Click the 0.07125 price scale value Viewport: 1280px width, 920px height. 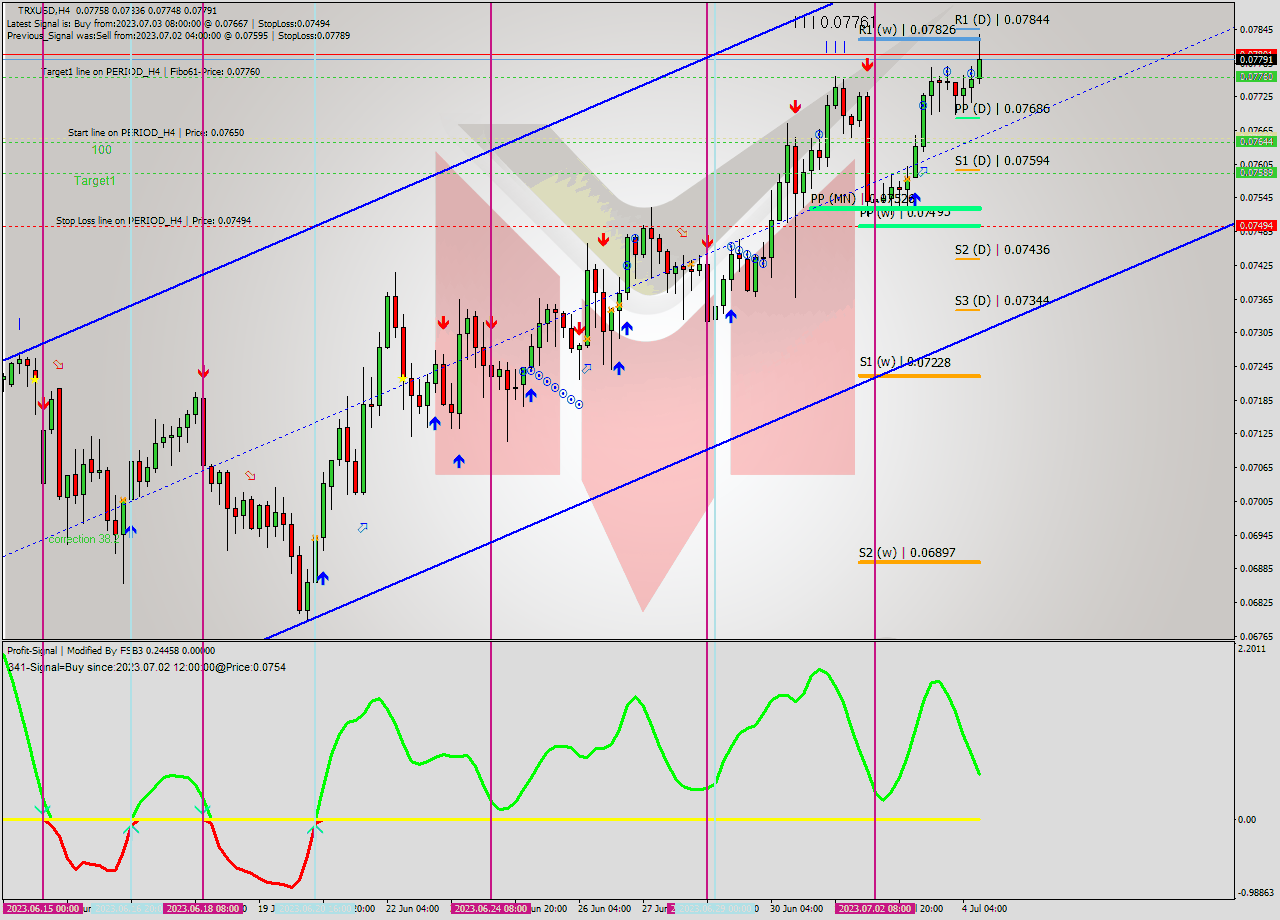(1256, 433)
